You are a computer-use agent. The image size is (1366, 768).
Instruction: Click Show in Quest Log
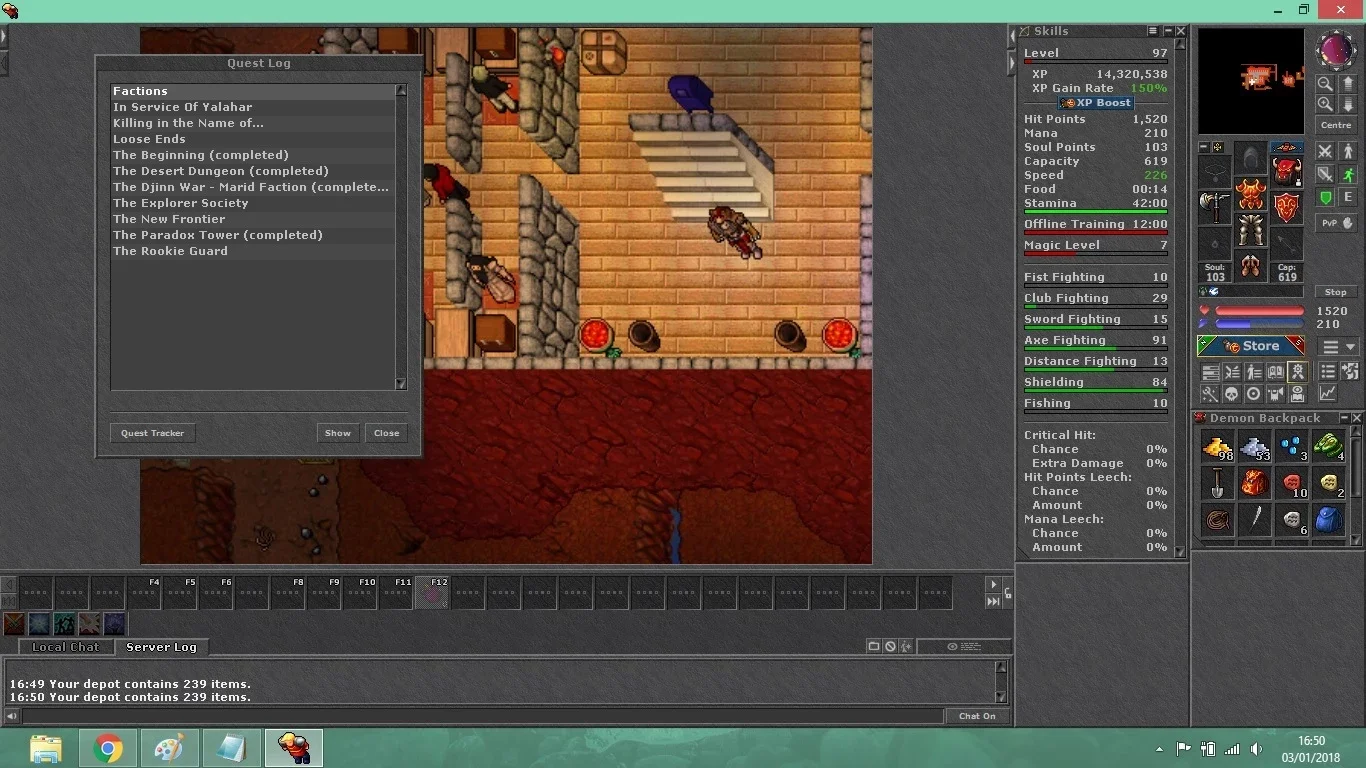tap(338, 433)
